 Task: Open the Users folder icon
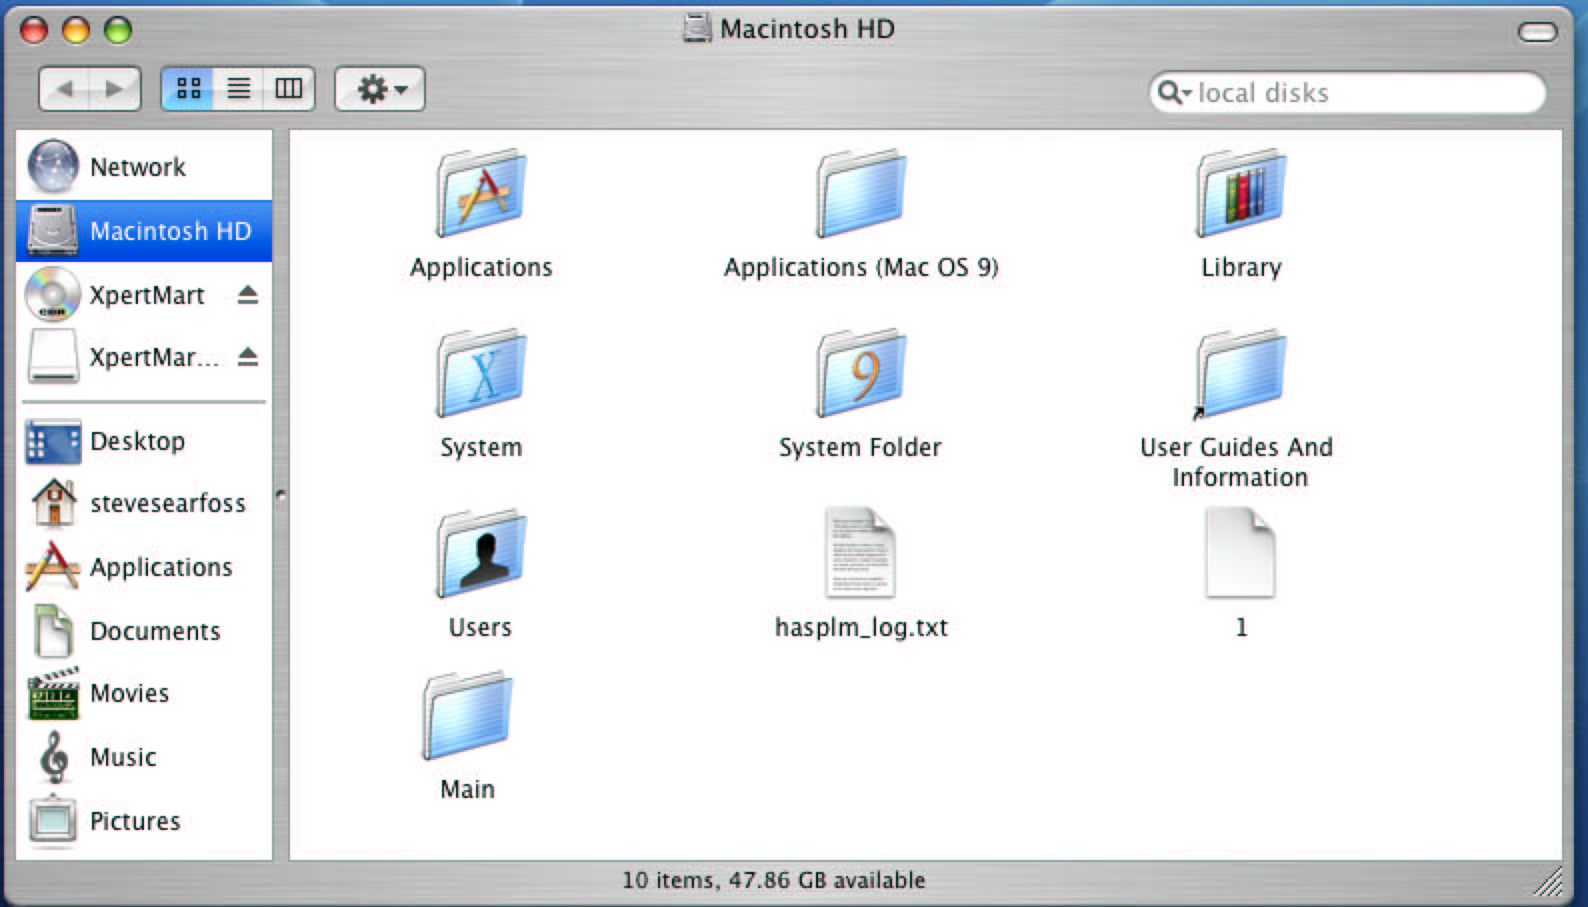point(481,553)
